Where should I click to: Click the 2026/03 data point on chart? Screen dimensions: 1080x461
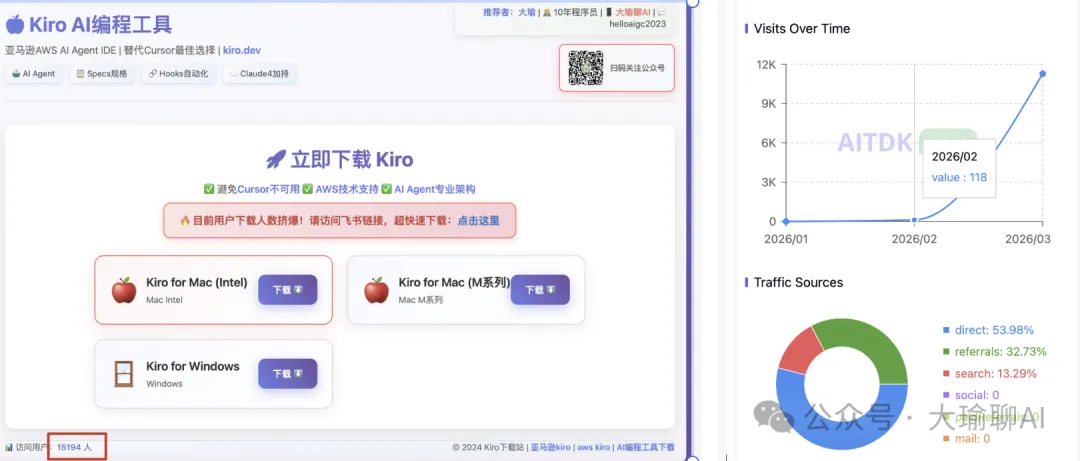[x=1043, y=74]
